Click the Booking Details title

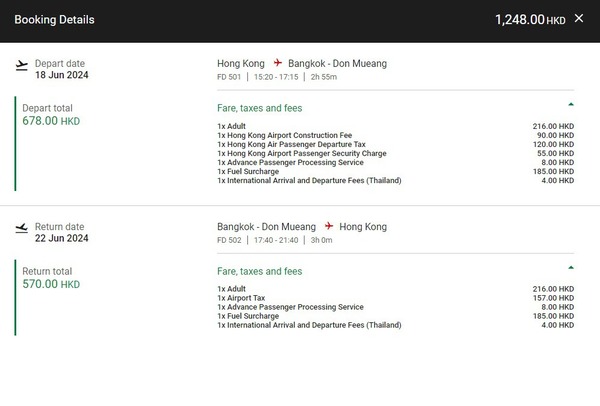[x=54, y=20]
